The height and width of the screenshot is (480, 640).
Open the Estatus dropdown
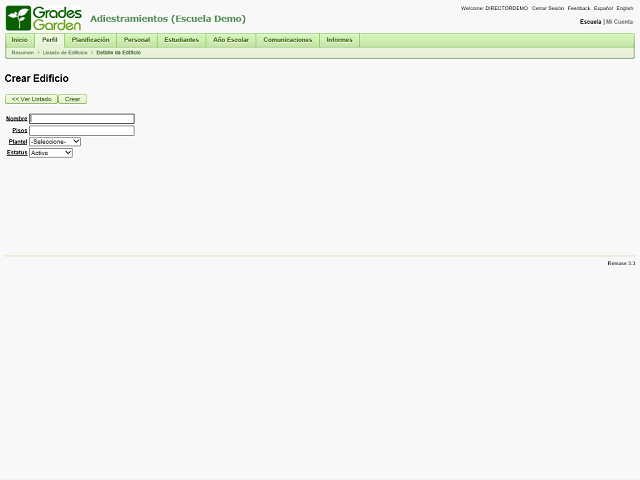51,153
